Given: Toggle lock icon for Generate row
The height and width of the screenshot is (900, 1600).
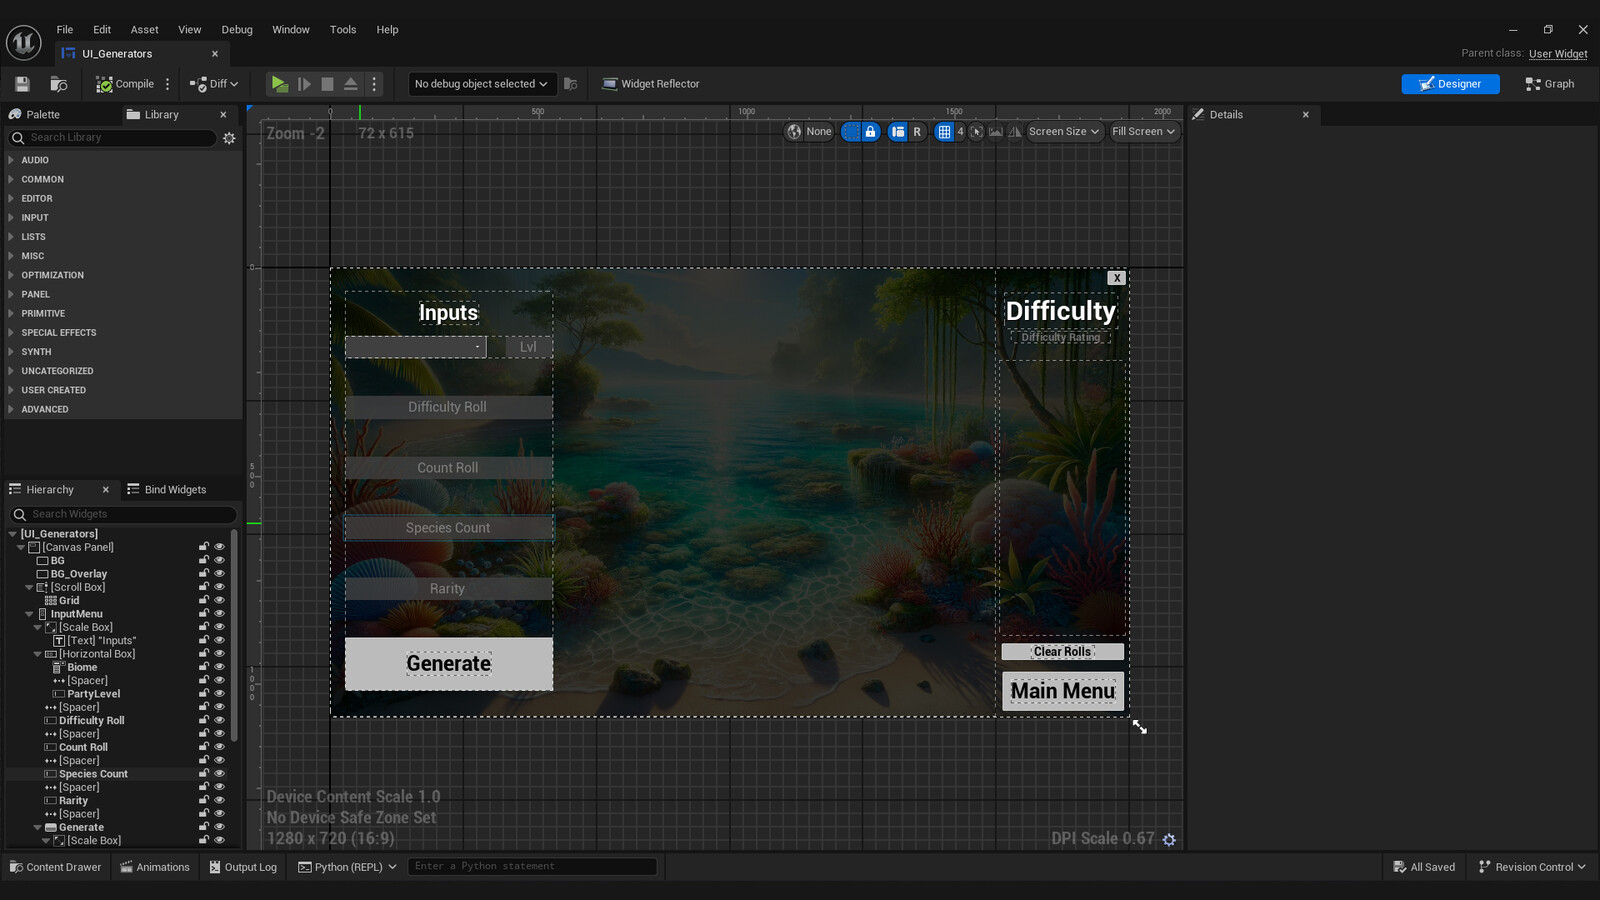Looking at the screenshot, I should 204,827.
